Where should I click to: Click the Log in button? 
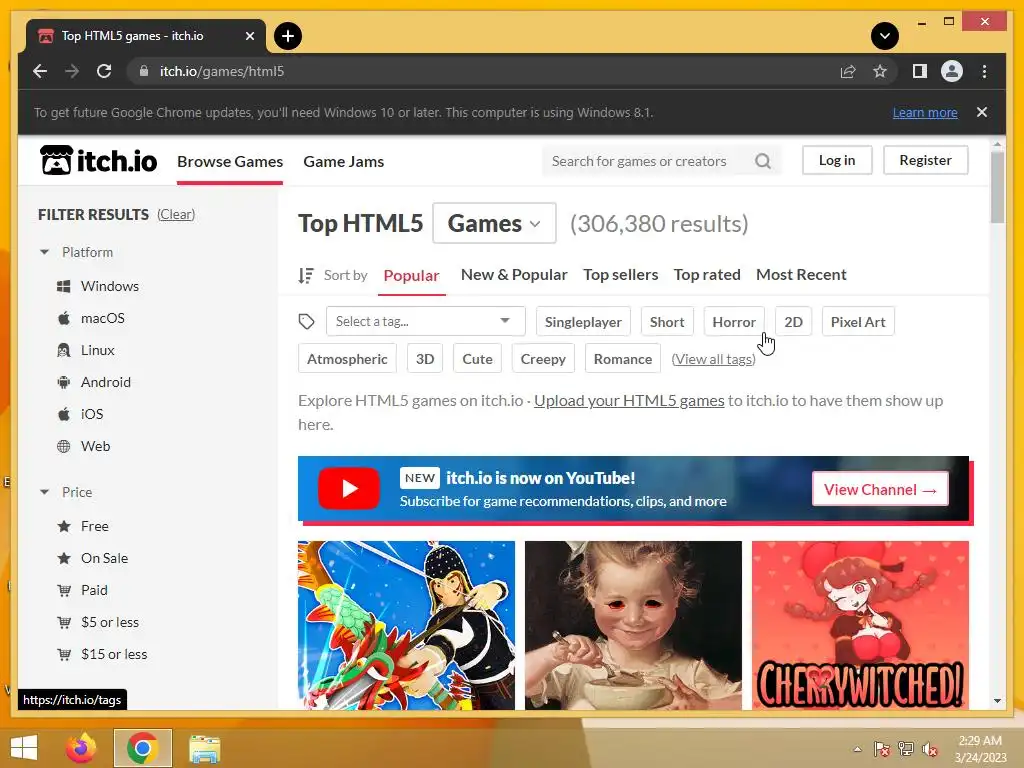837,160
